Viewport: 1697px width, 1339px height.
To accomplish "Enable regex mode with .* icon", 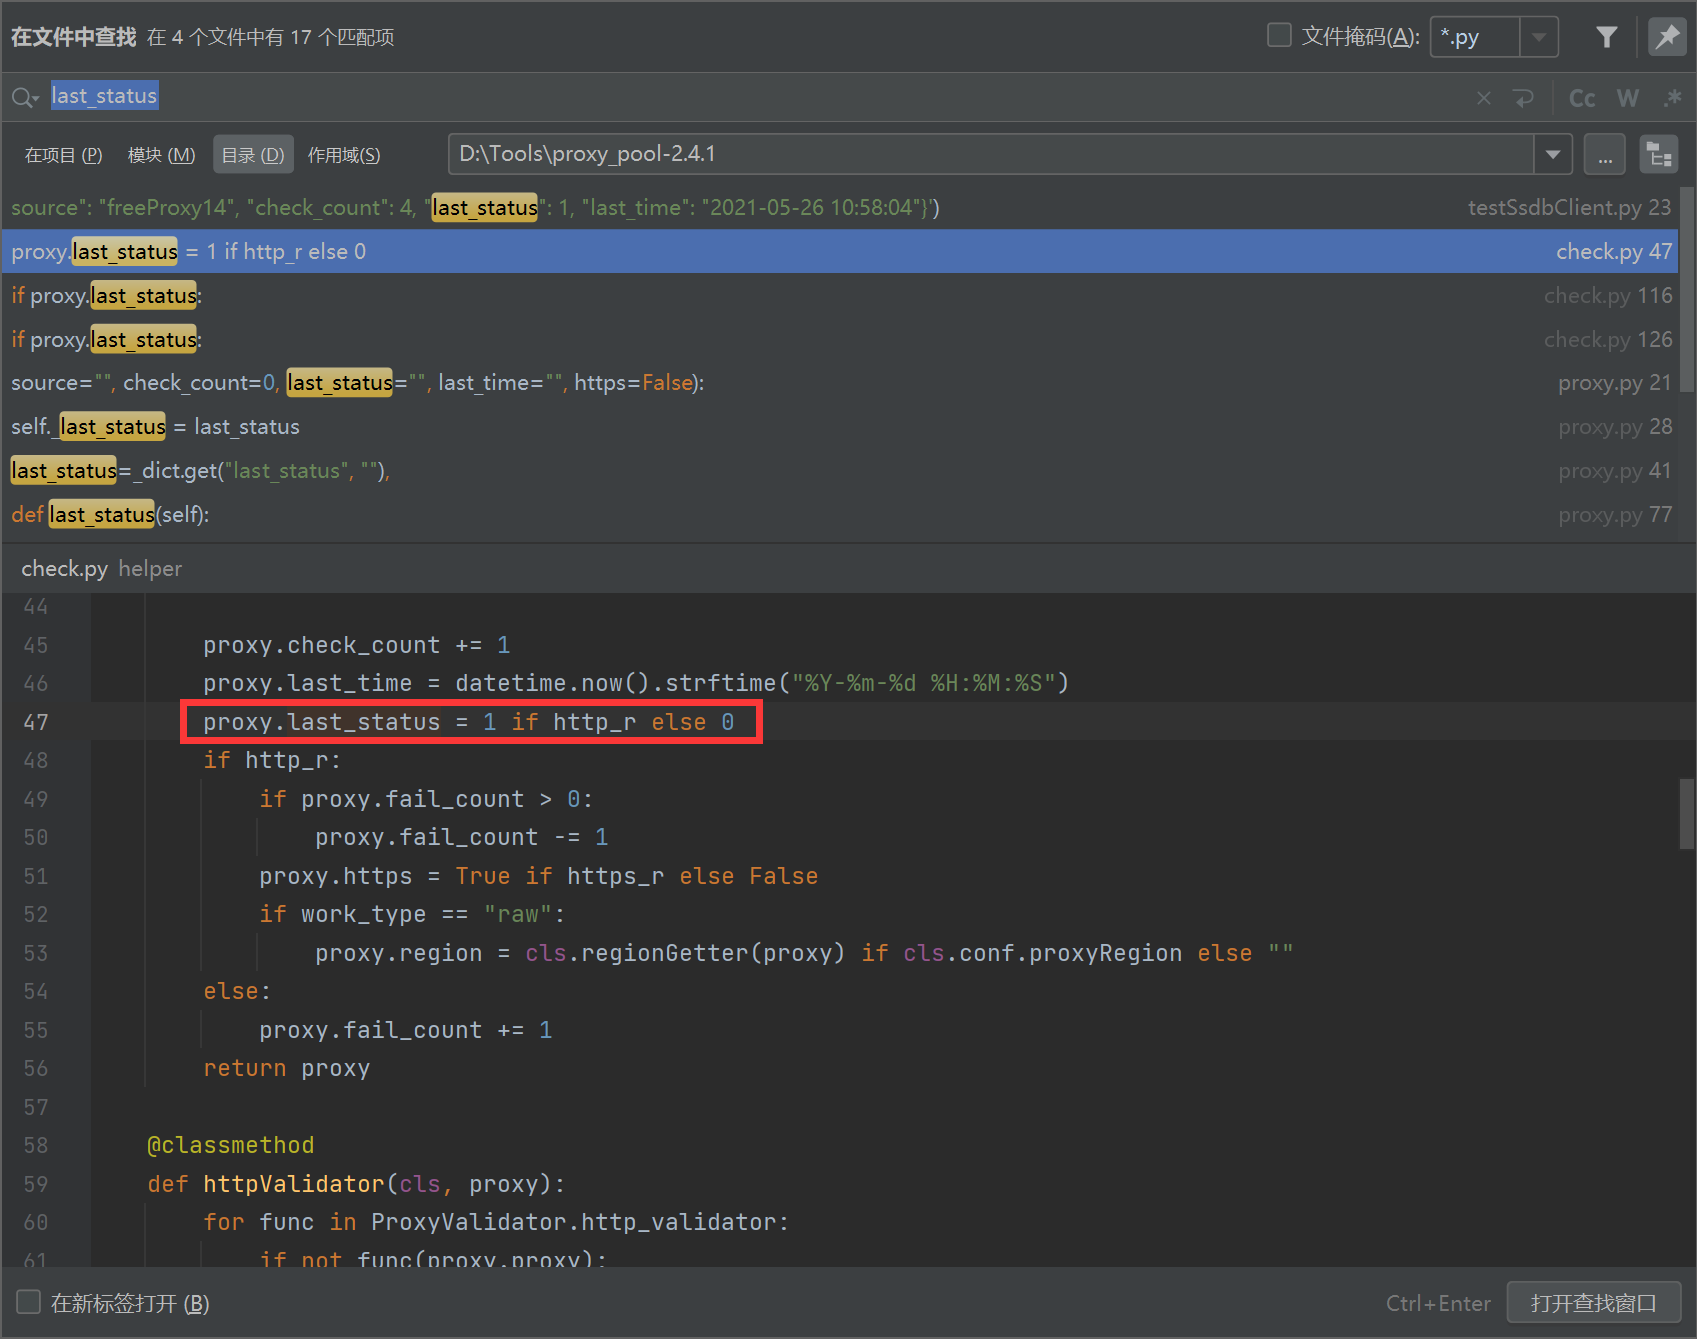I will click(x=1672, y=97).
